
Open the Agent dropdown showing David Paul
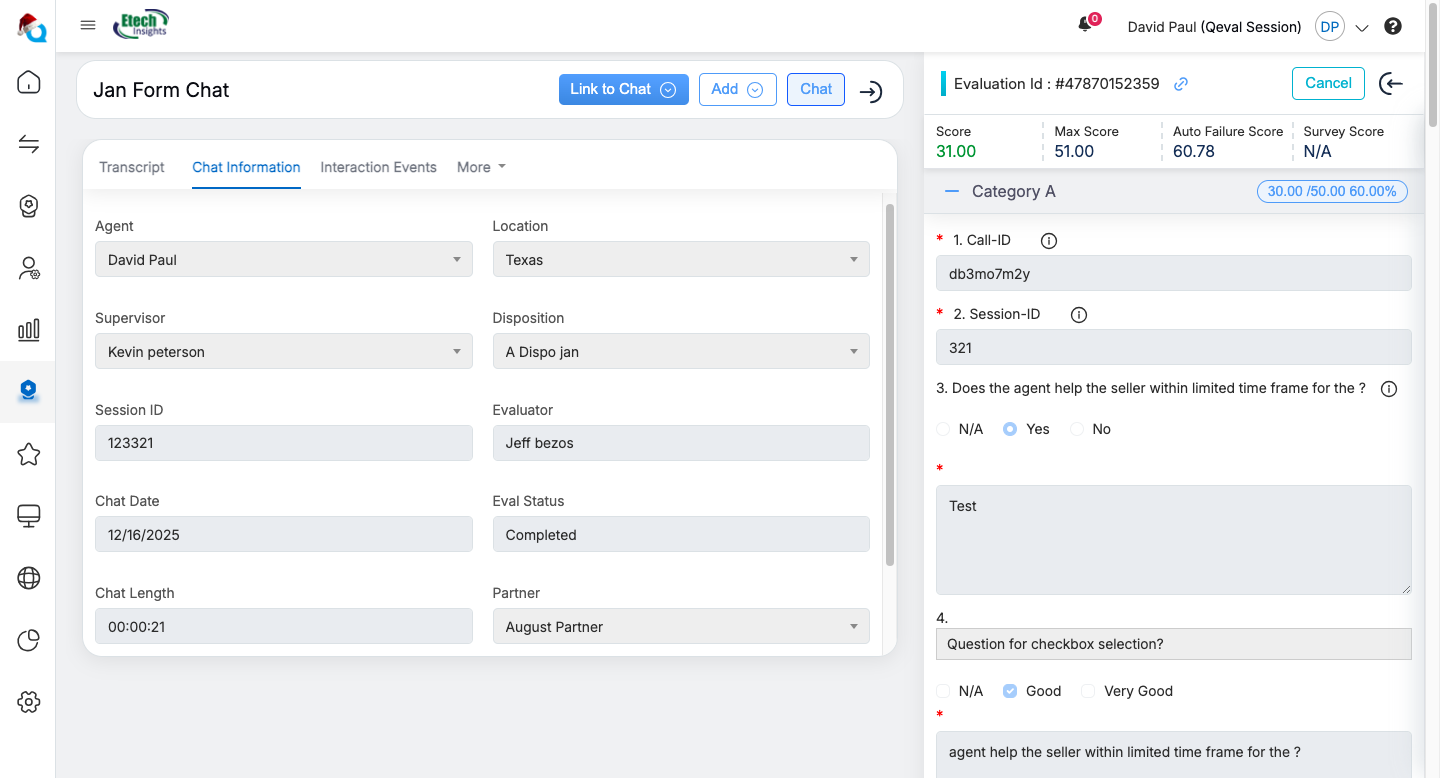[x=284, y=260]
